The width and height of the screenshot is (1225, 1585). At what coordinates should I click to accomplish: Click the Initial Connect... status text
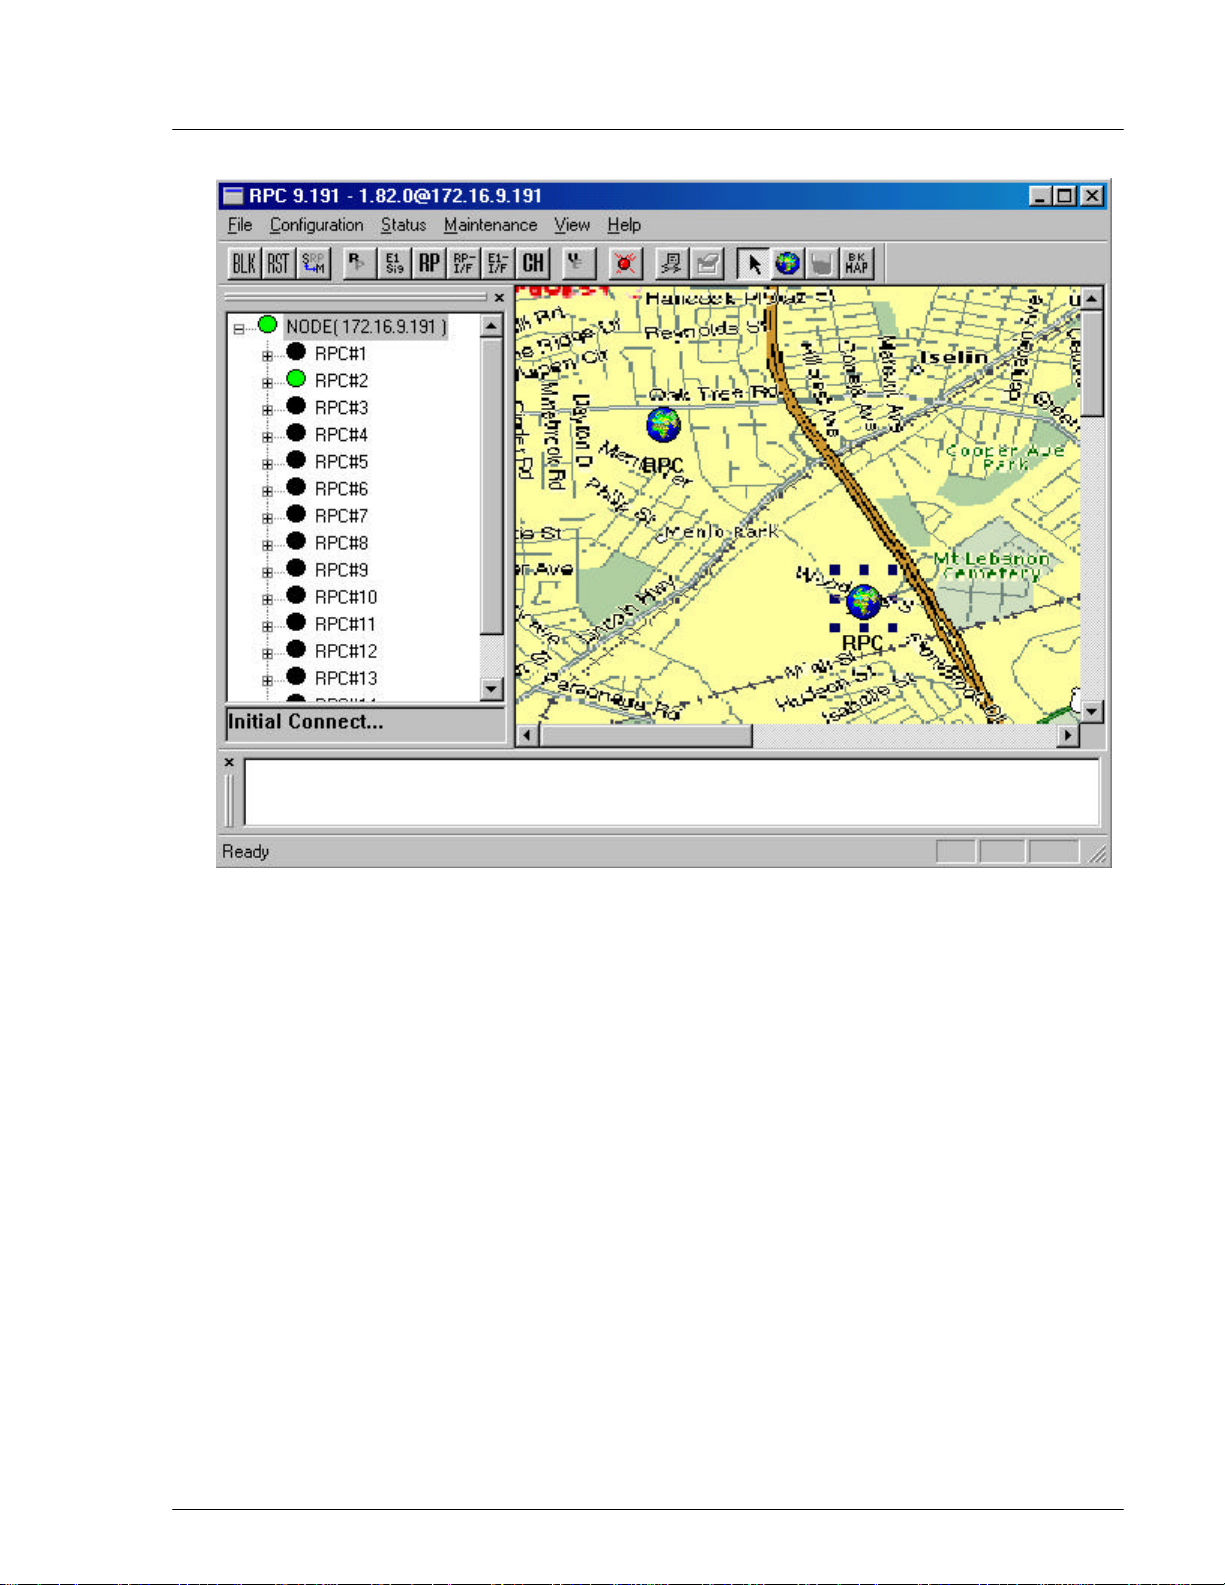click(305, 722)
